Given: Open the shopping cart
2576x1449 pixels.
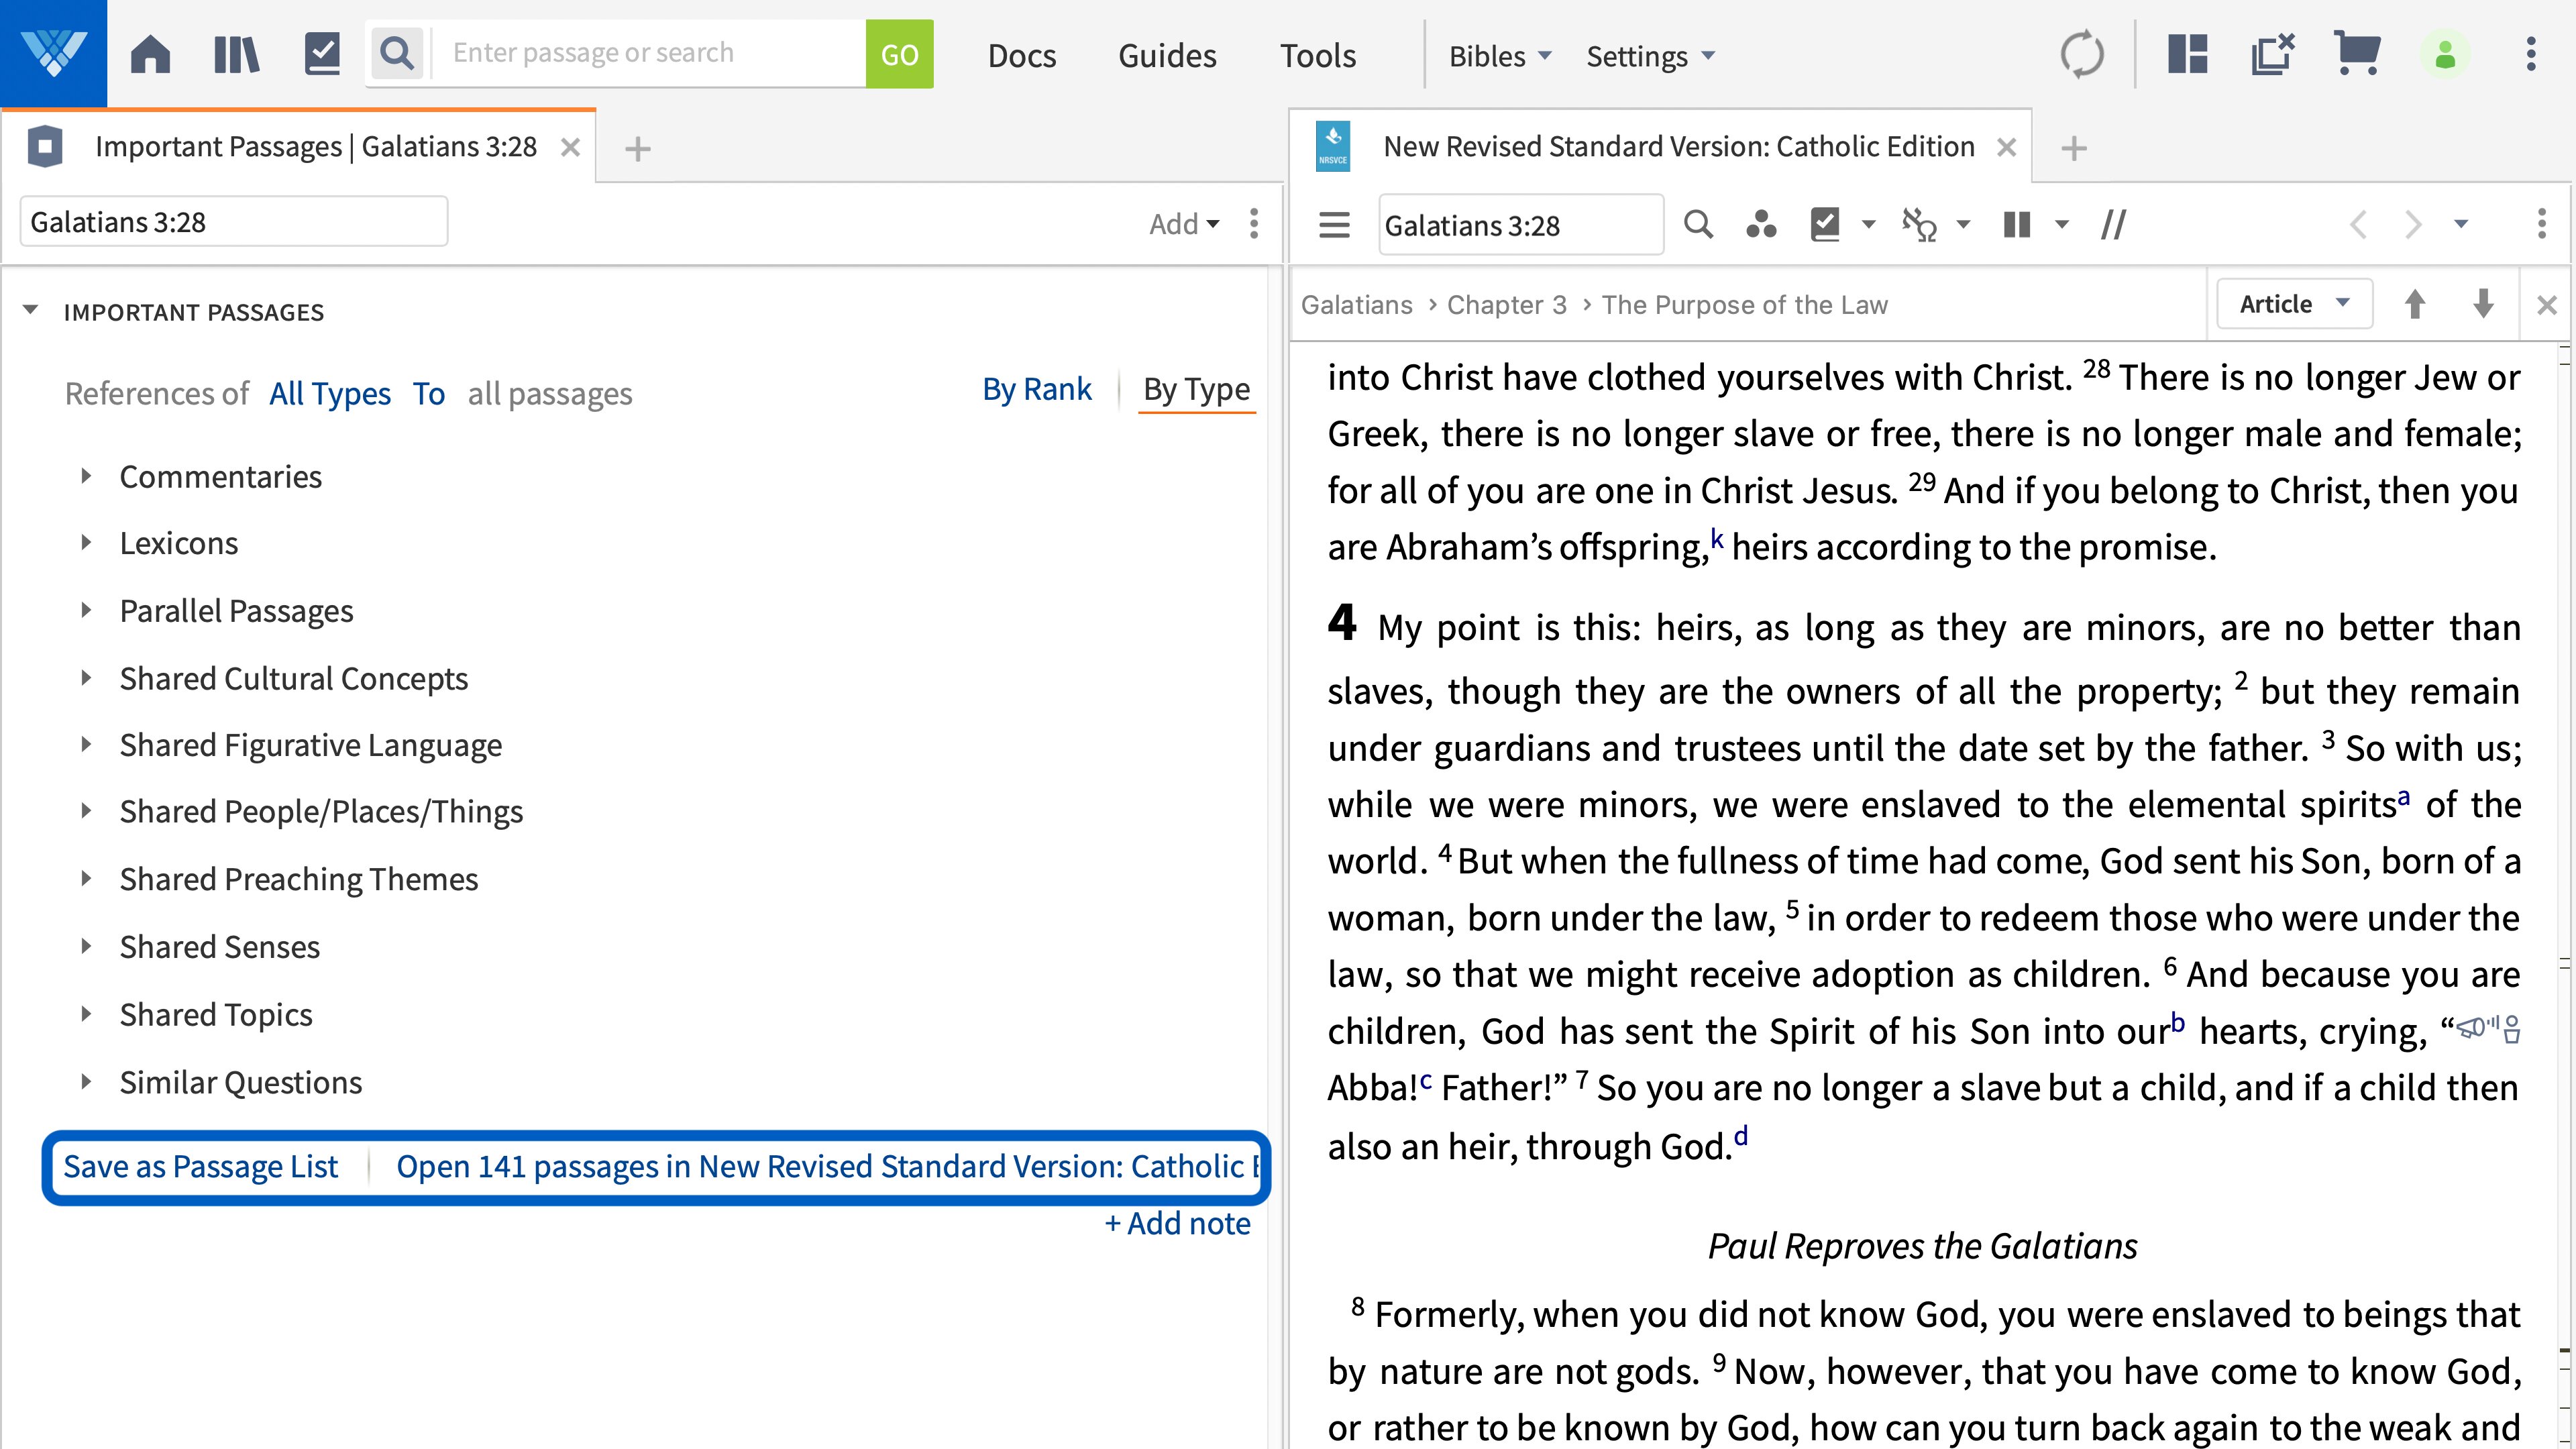Looking at the screenshot, I should (2357, 53).
